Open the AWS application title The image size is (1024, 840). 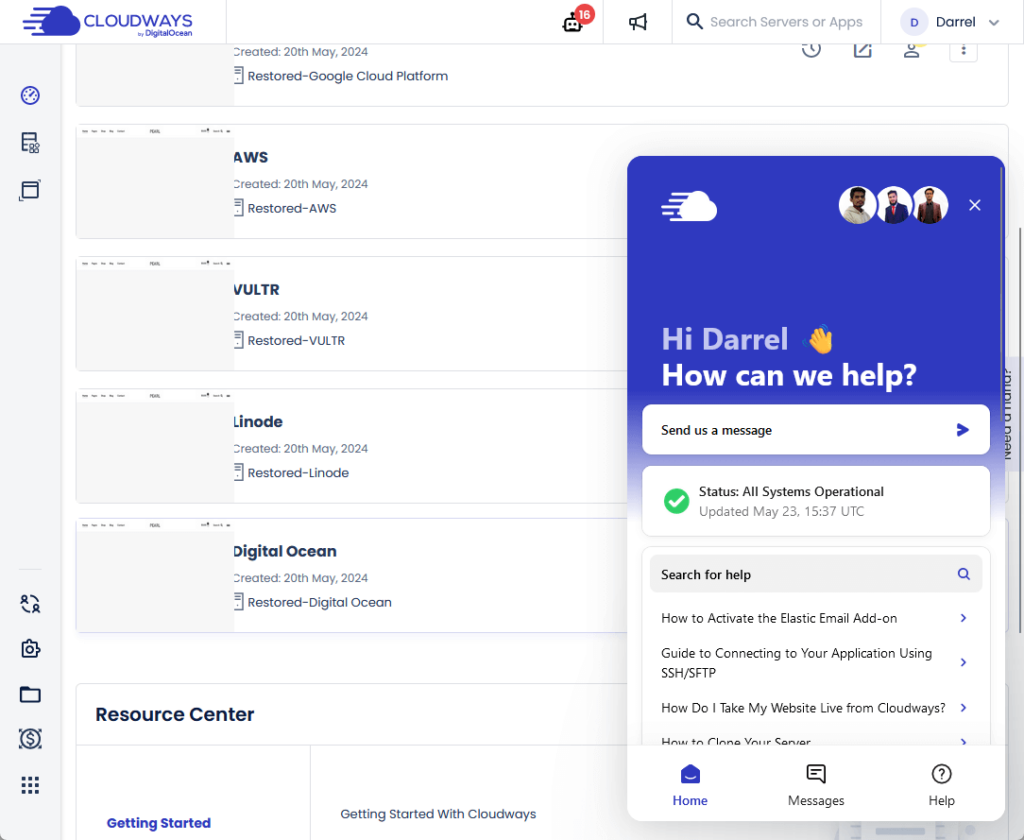coord(251,157)
